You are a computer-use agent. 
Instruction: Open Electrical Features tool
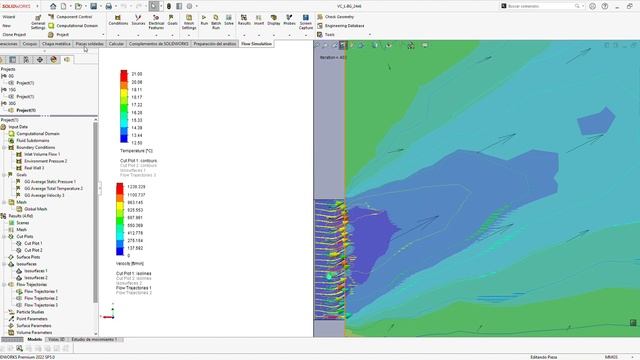coord(156,22)
